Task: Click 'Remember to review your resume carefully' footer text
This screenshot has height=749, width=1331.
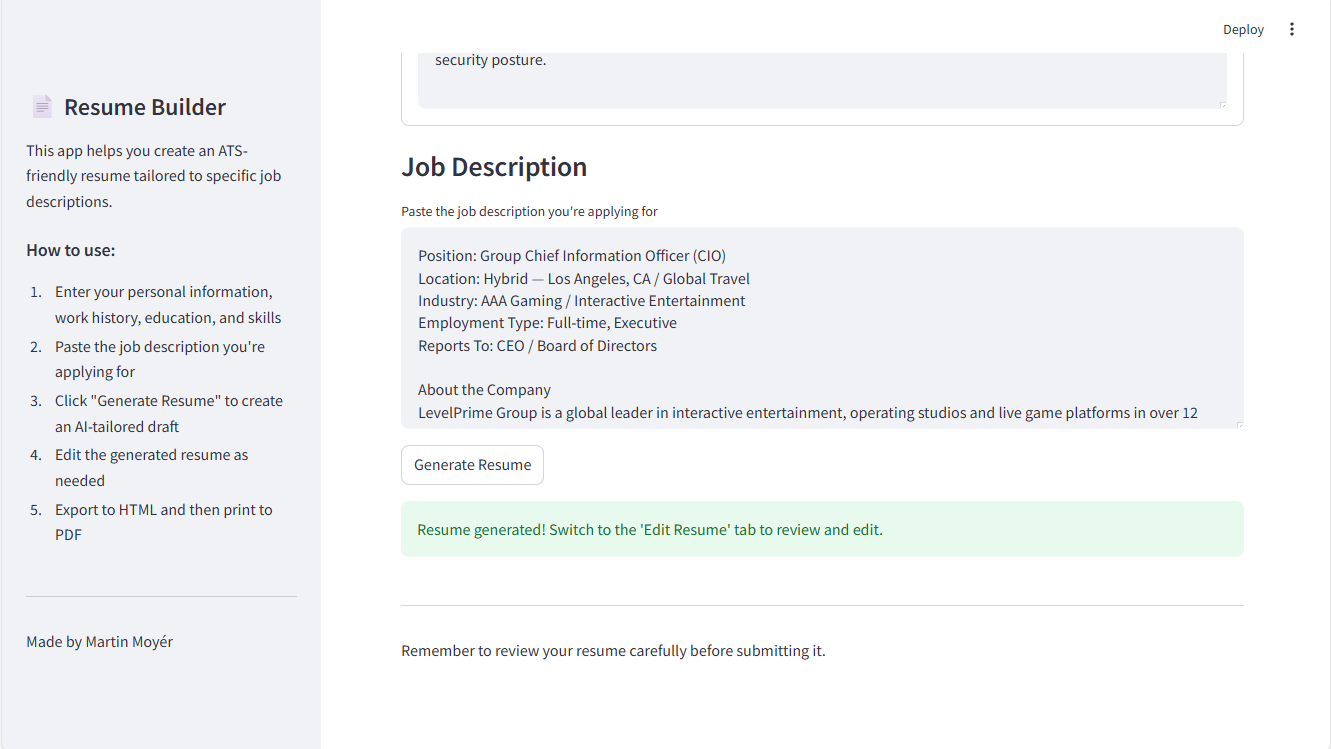Action: tap(613, 651)
